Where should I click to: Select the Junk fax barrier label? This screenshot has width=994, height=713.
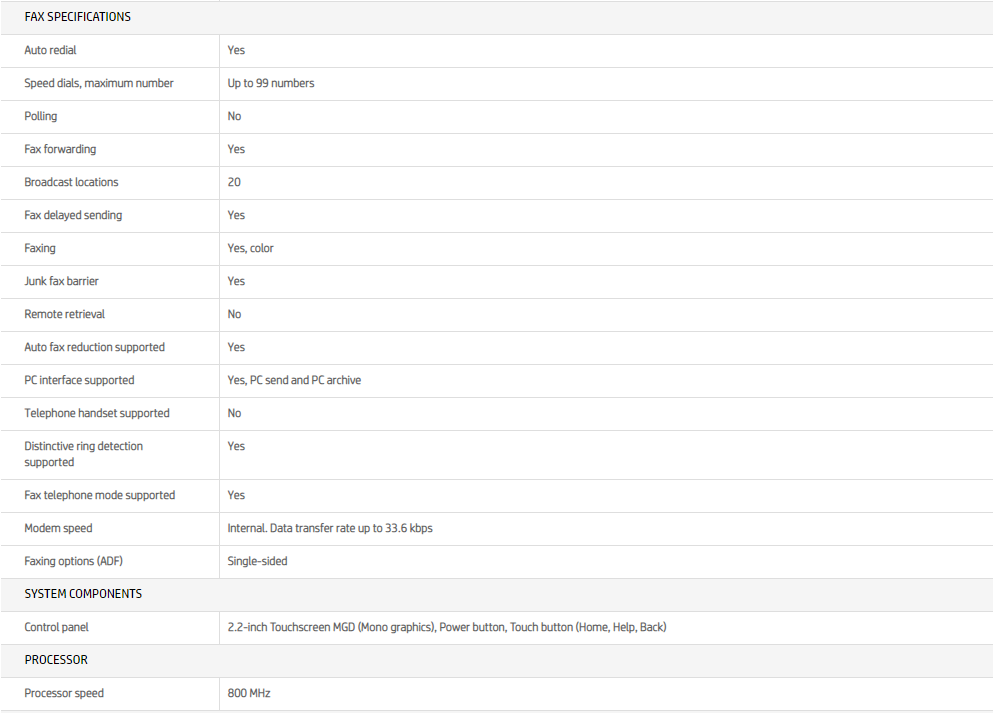(x=61, y=281)
